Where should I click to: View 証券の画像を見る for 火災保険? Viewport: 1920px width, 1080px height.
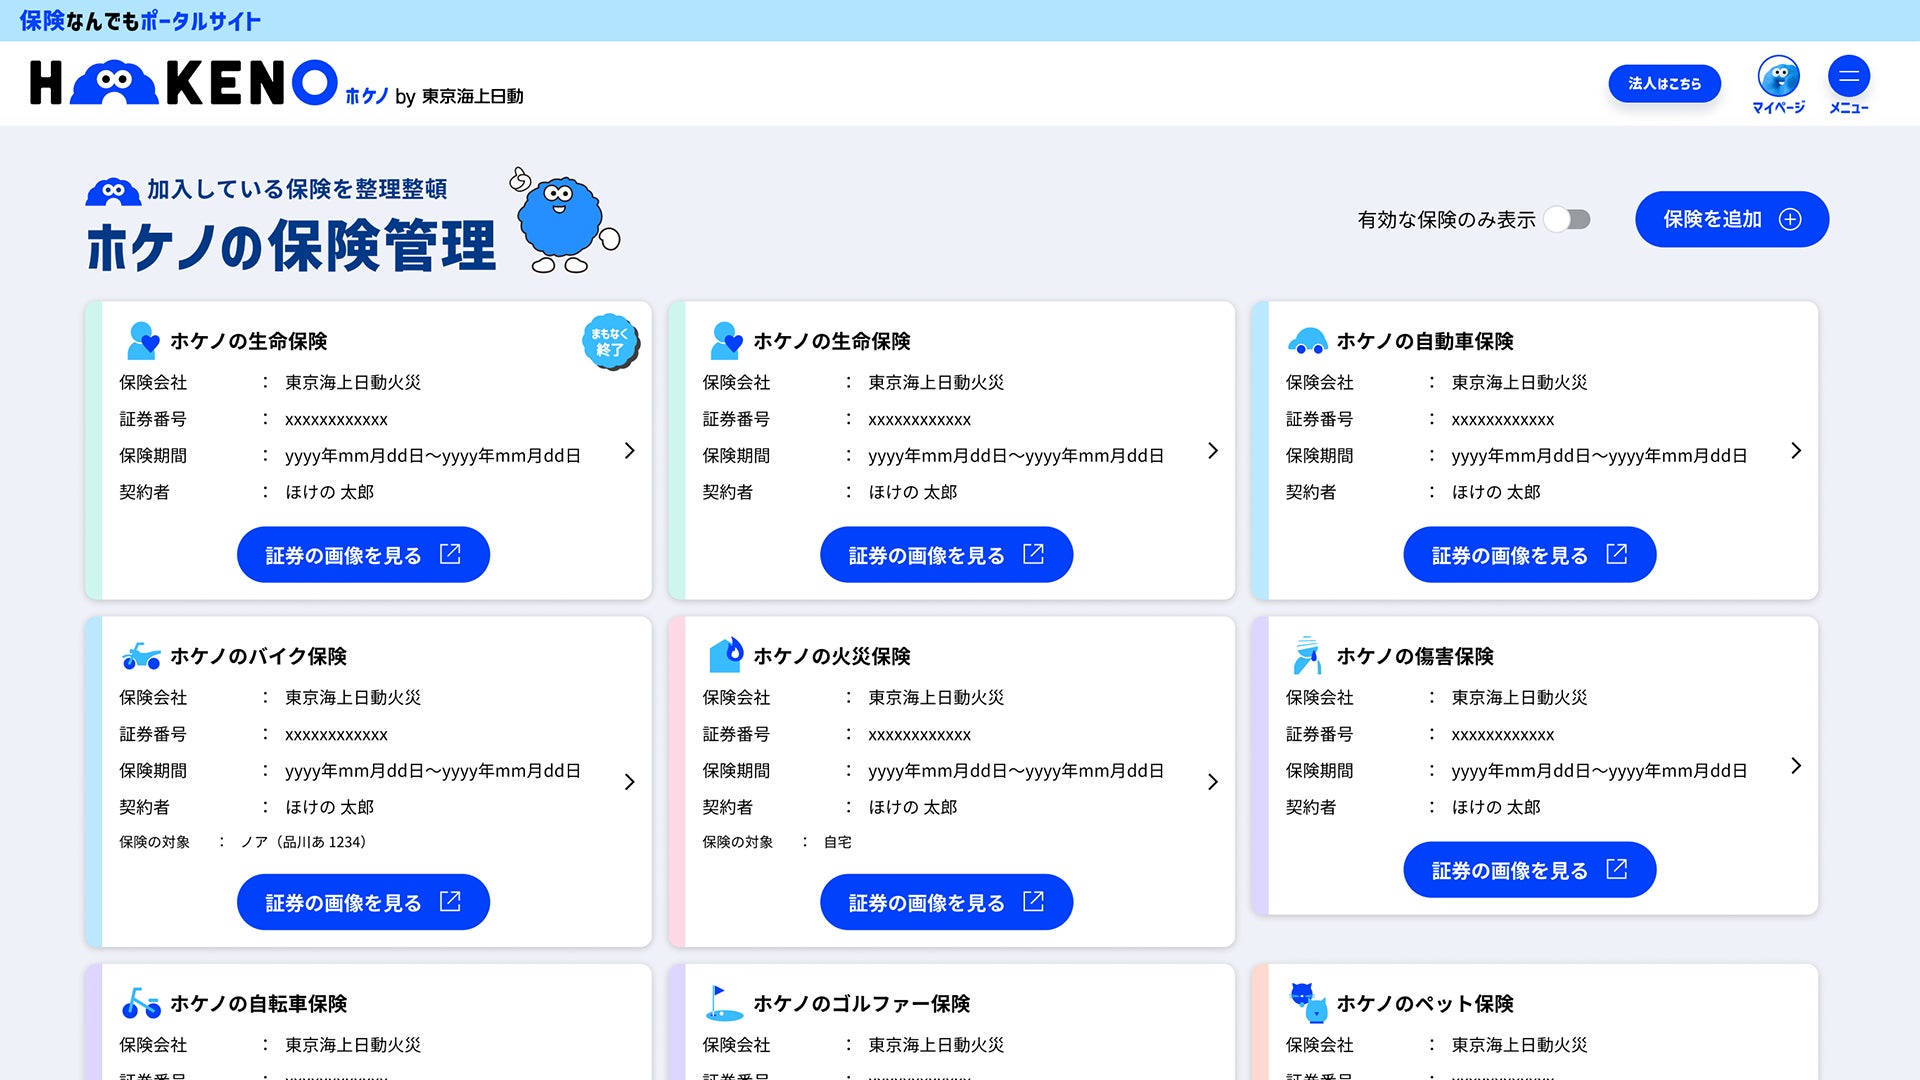[946, 902]
